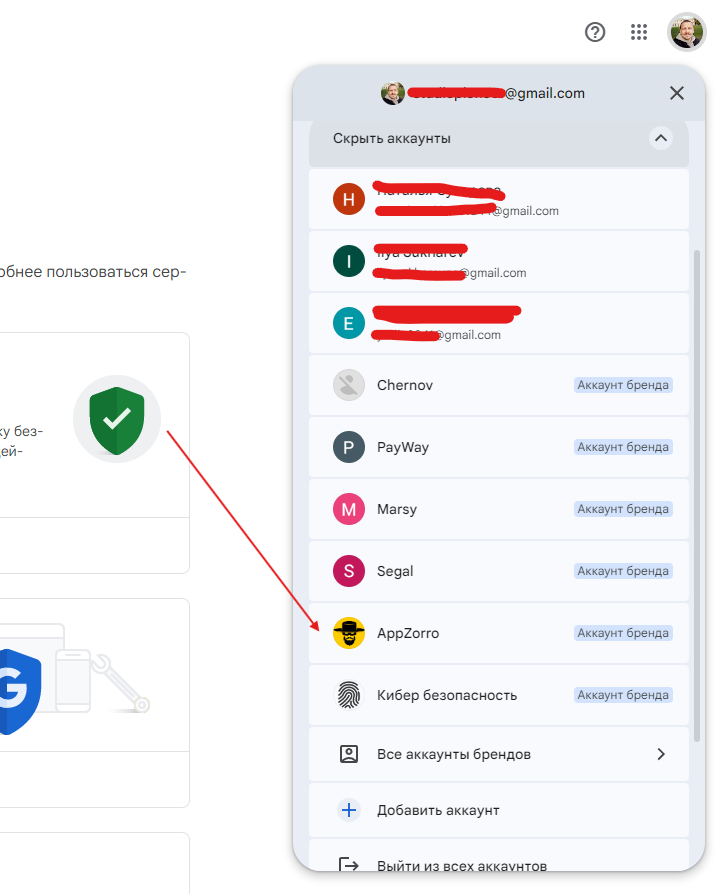The height and width of the screenshot is (894, 715).
Task: Select the Segal account avatar
Action: (349, 571)
